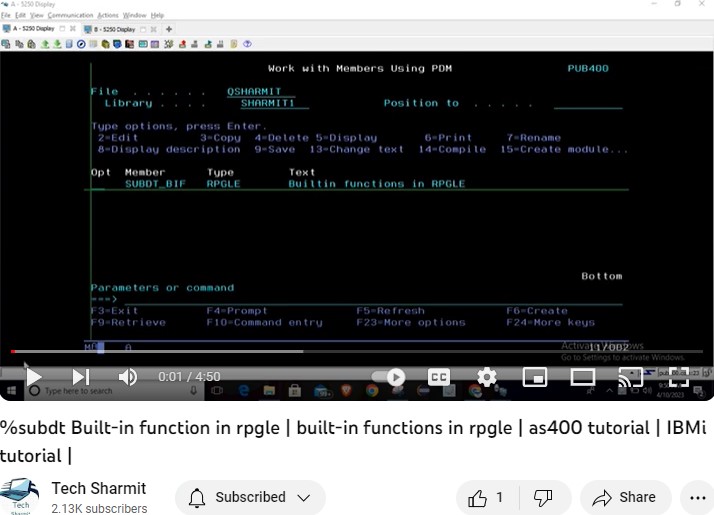This screenshot has height=515, width=714.
Task: Click the teal screen toolbar icon
Action: pos(143,44)
